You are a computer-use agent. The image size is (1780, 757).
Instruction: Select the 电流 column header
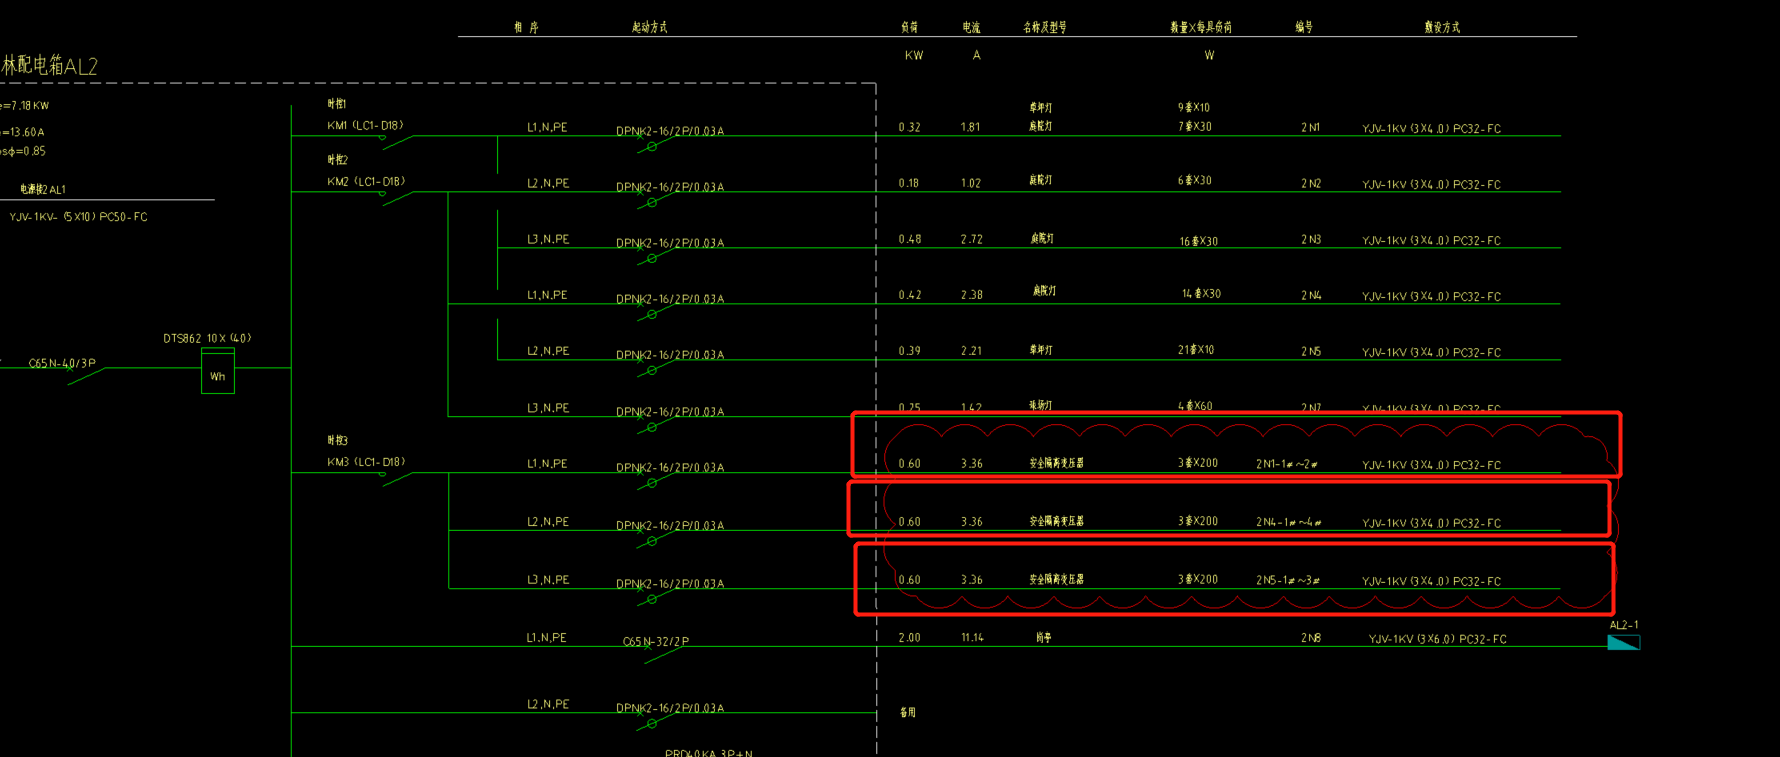[972, 27]
